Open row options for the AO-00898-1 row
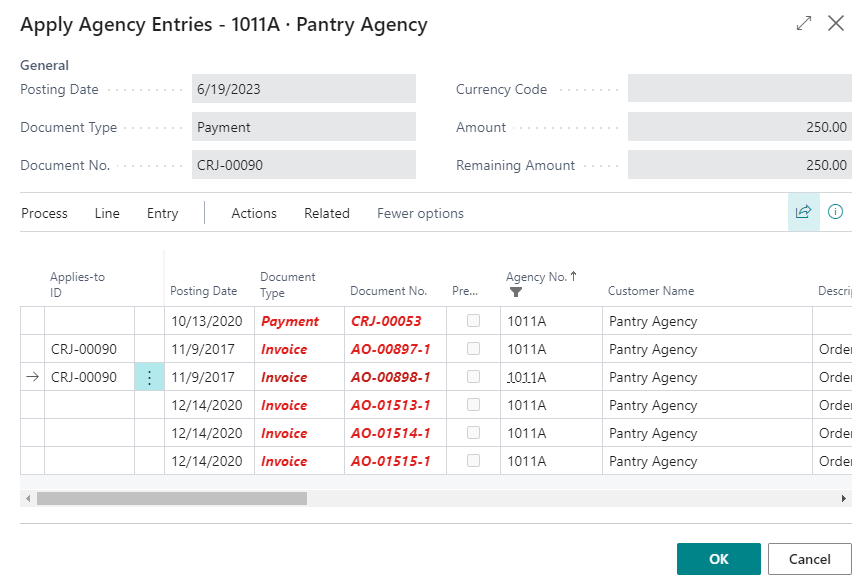Viewport: 865px width, 585px height. tap(149, 377)
